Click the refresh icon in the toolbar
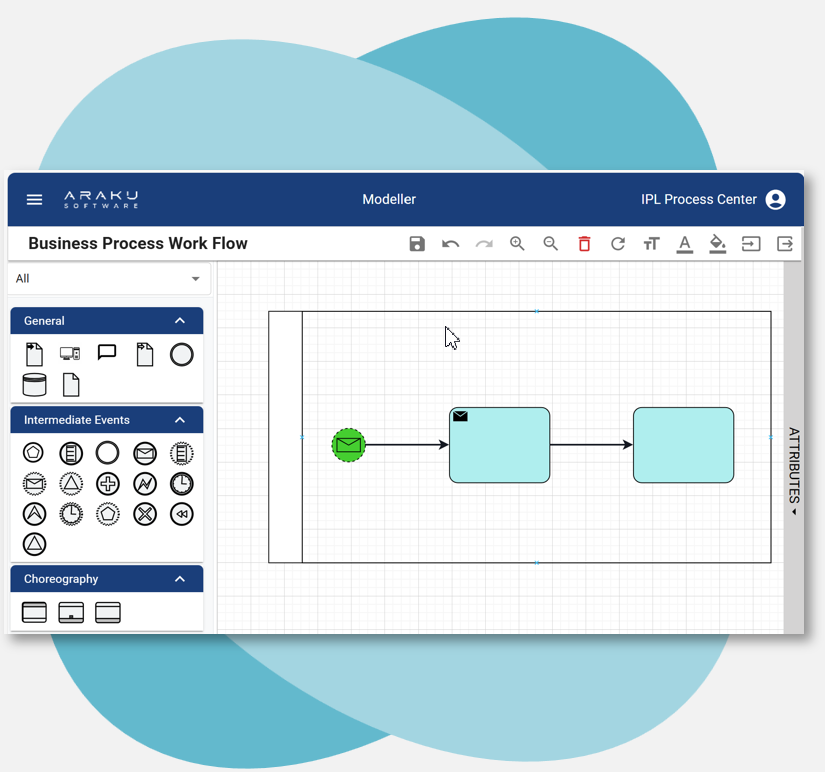 (618, 244)
